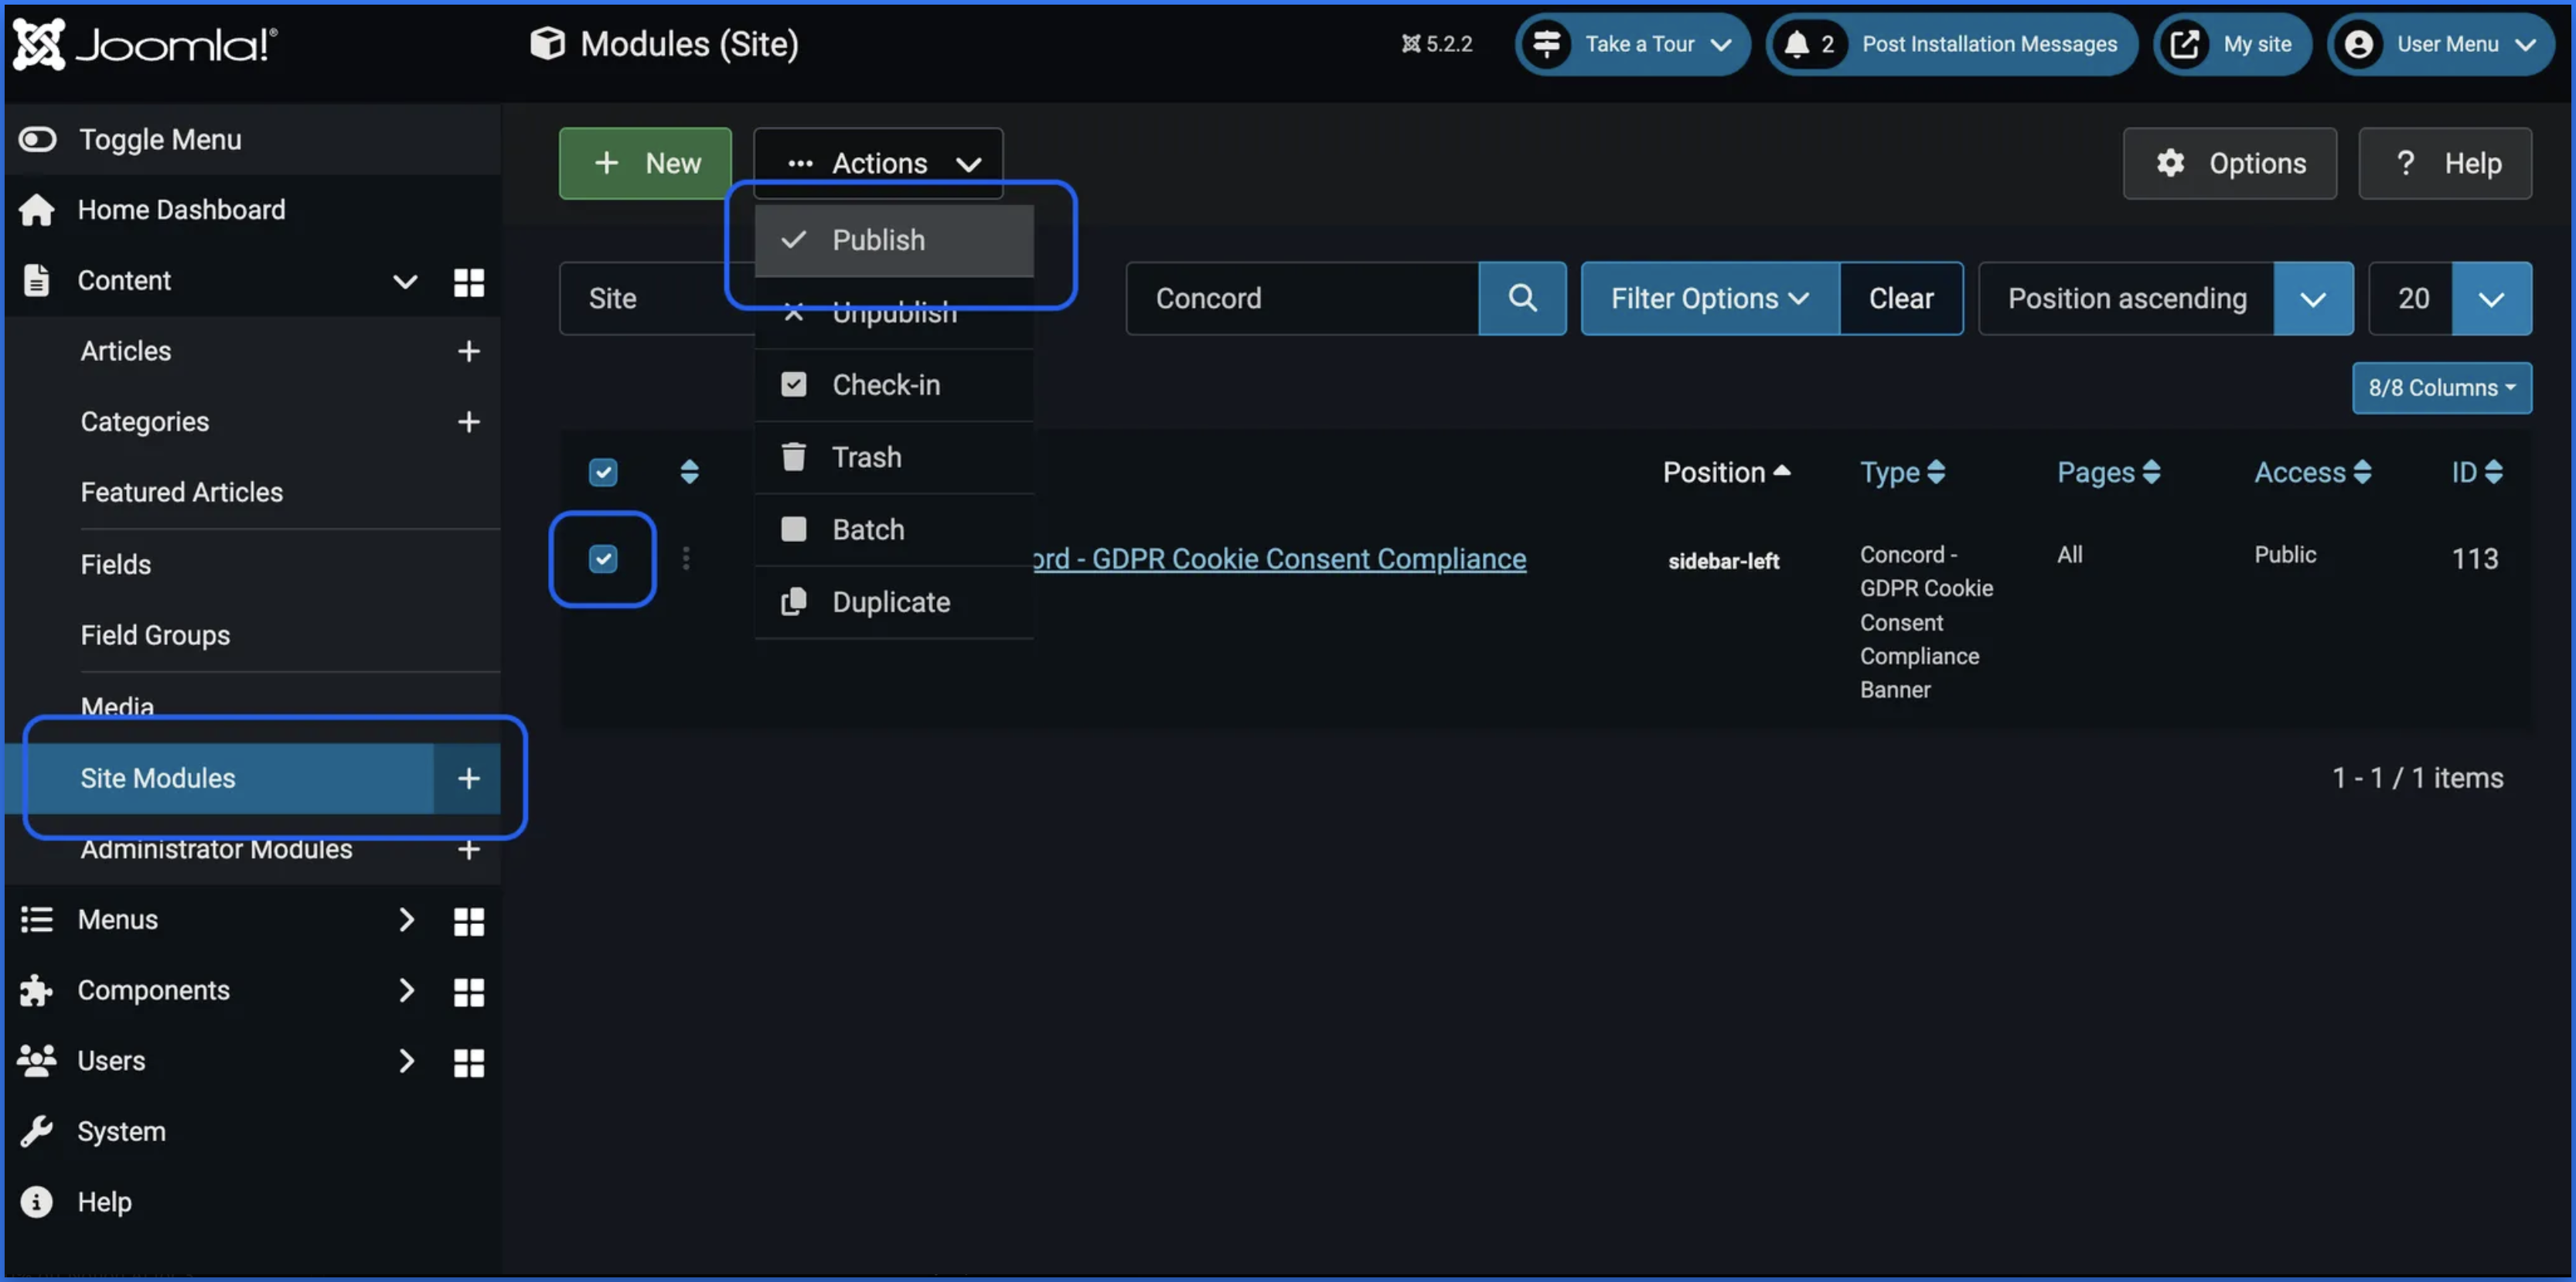Open the Position ascending sort dropdown
The height and width of the screenshot is (1282, 2576).
(2166, 298)
